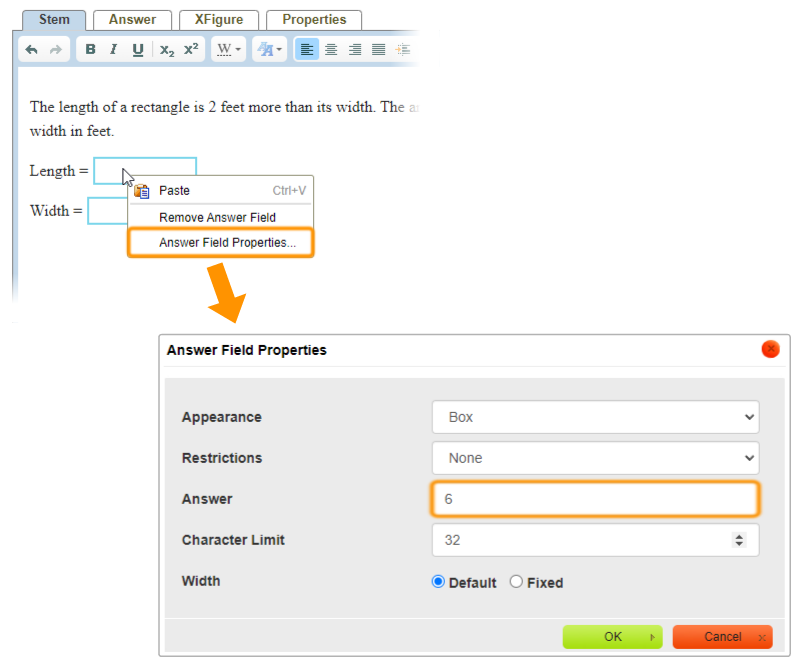Click the Undo arrow icon
Viewport: 791px width, 657px height.
coord(32,49)
